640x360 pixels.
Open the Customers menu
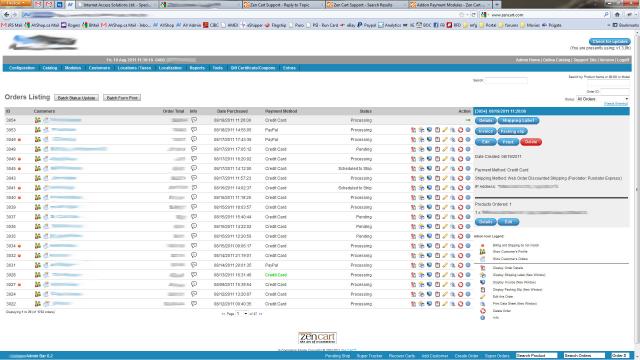(x=100, y=68)
